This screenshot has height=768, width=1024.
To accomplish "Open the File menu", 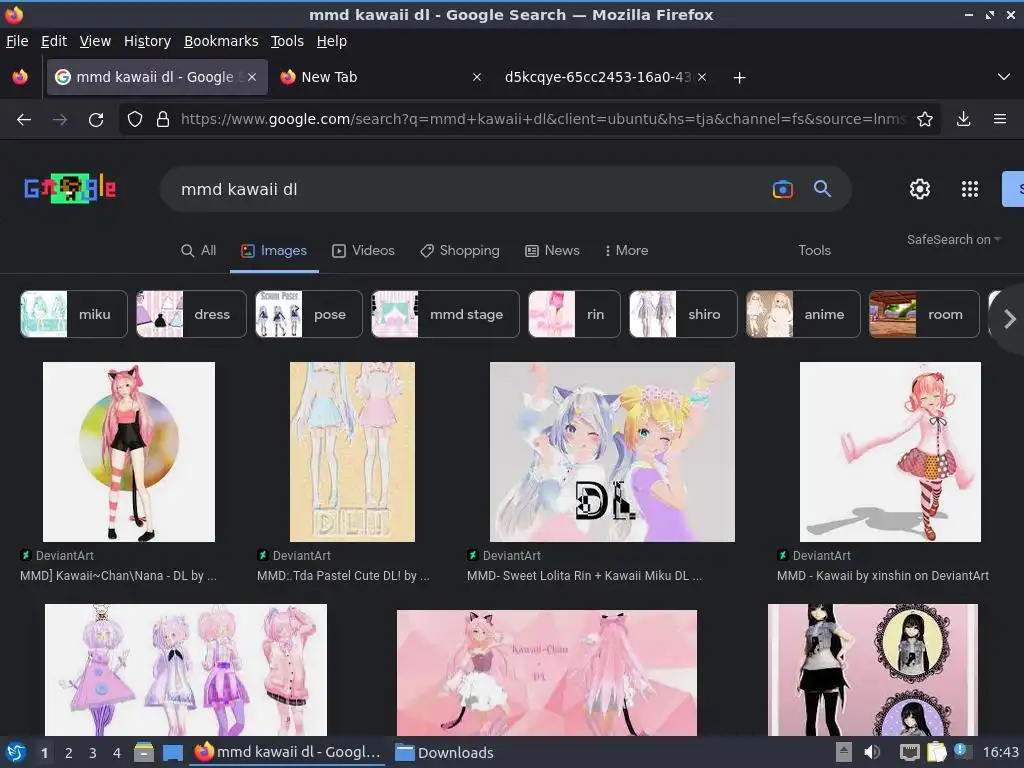I will pos(17,41).
